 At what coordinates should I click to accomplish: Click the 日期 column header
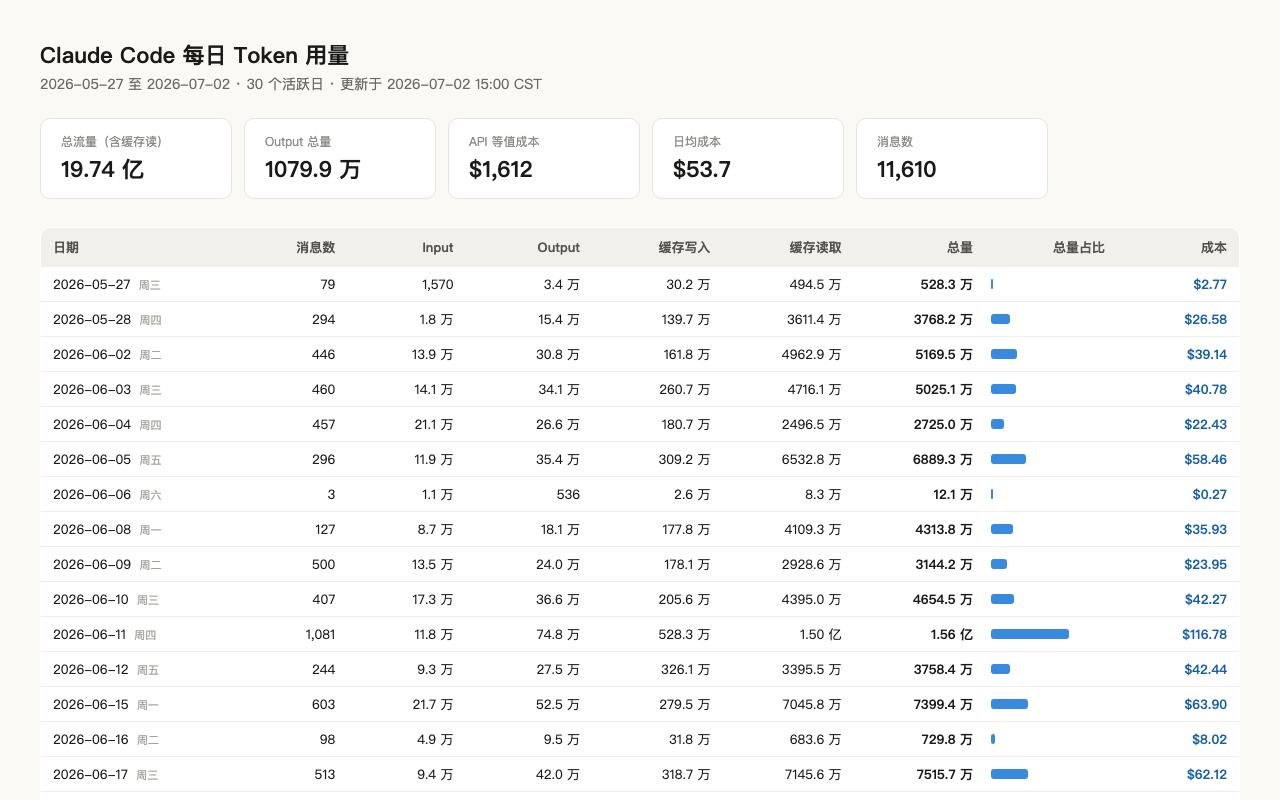point(66,247)
